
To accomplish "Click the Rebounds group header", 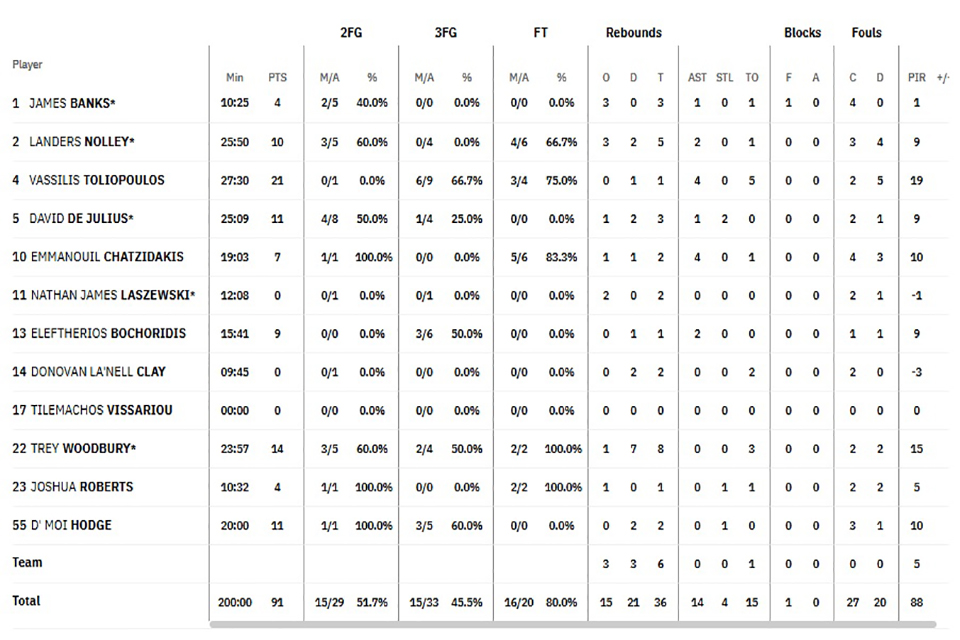I will (x=634, y=32).
